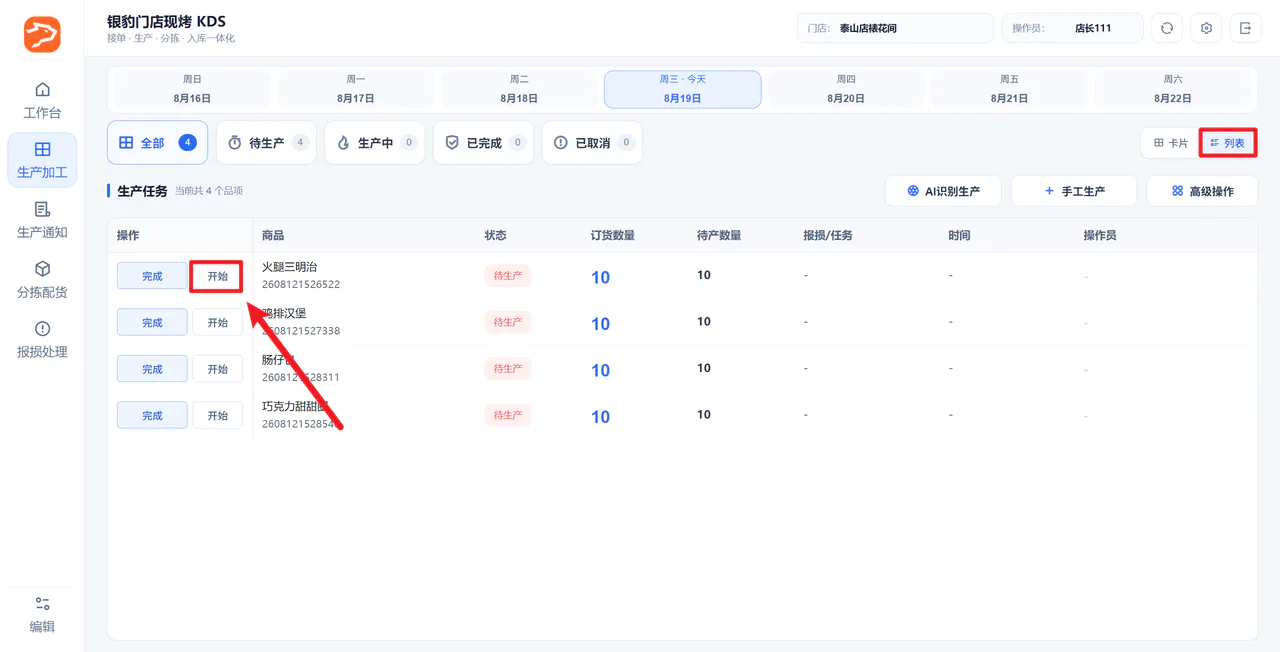Select 周二 8月18日 in the date bar
Screen dimensions: 1280x652
point(519,89)
